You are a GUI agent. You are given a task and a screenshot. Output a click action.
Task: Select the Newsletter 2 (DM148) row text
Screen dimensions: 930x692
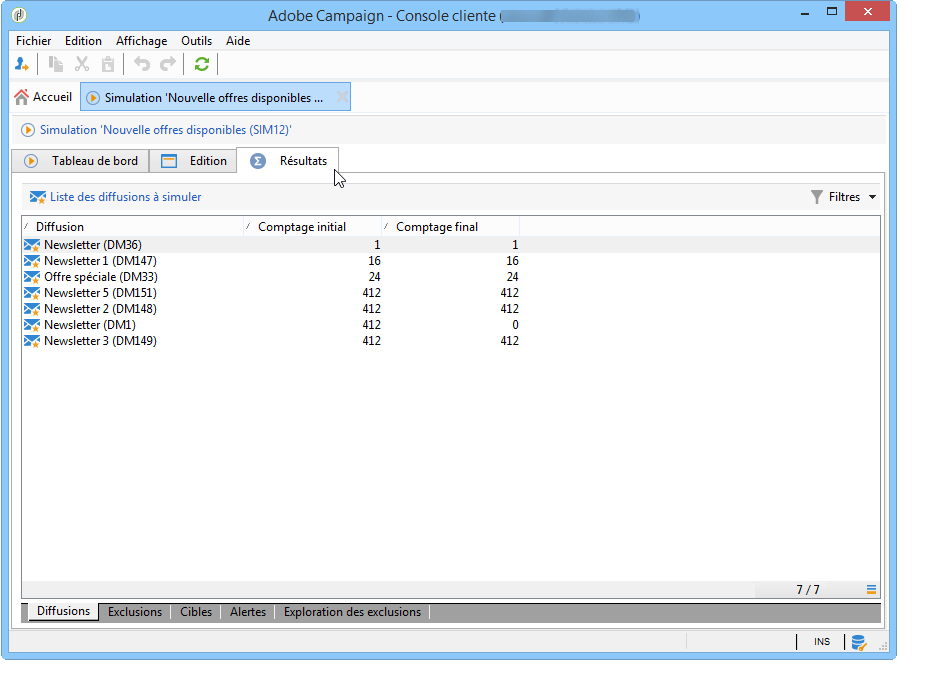[100, 309]
